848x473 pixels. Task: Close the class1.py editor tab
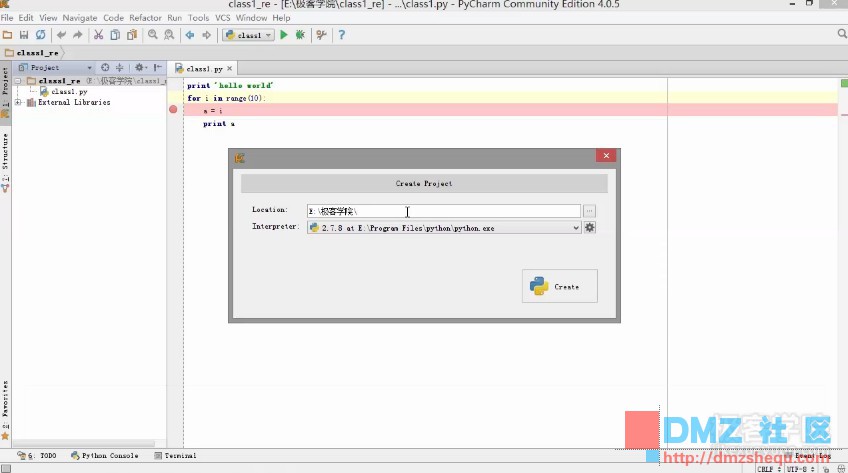pyautogui.click(x=230, y=69)
